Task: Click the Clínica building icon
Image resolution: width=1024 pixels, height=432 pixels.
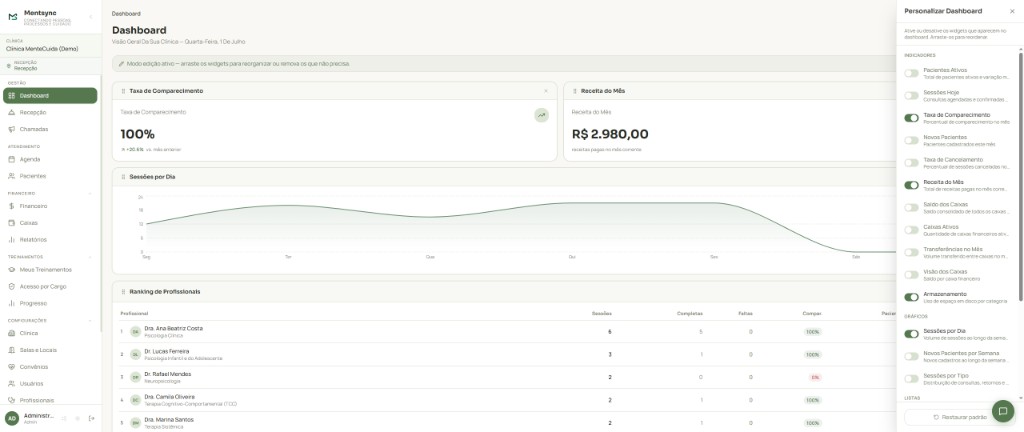Action: click(12, 333)
